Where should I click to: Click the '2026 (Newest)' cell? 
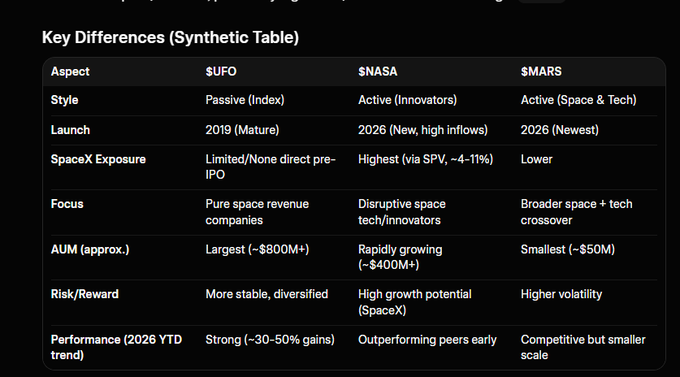click(x=560, y=130)
